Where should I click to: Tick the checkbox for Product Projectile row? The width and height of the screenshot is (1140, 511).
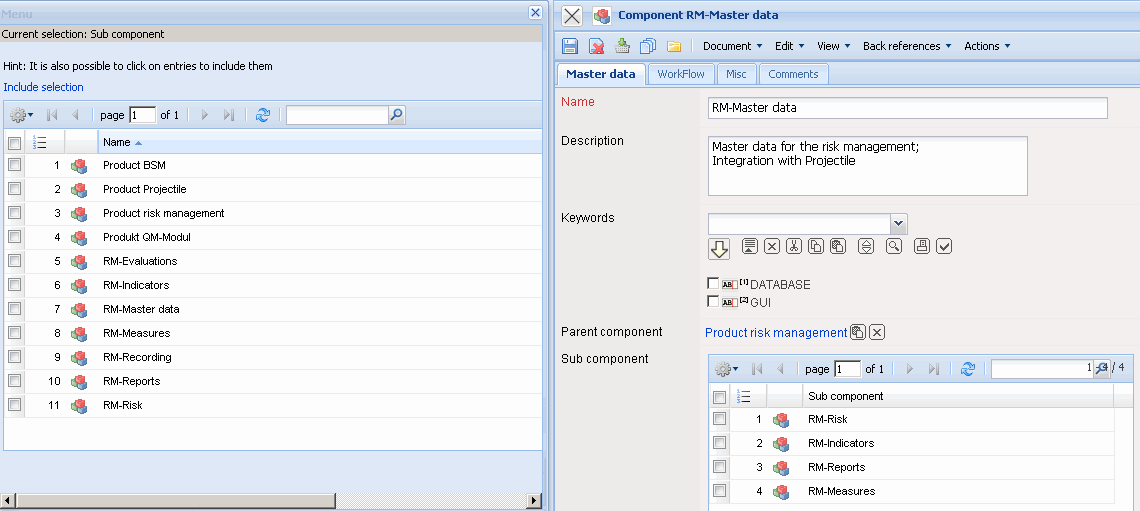(14, 189)
